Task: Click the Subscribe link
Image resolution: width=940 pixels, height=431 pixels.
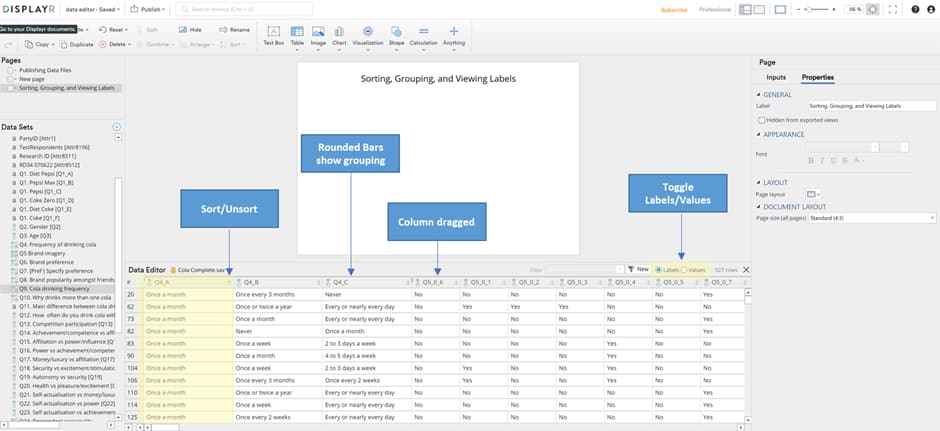Action: [x=674, y=9]
